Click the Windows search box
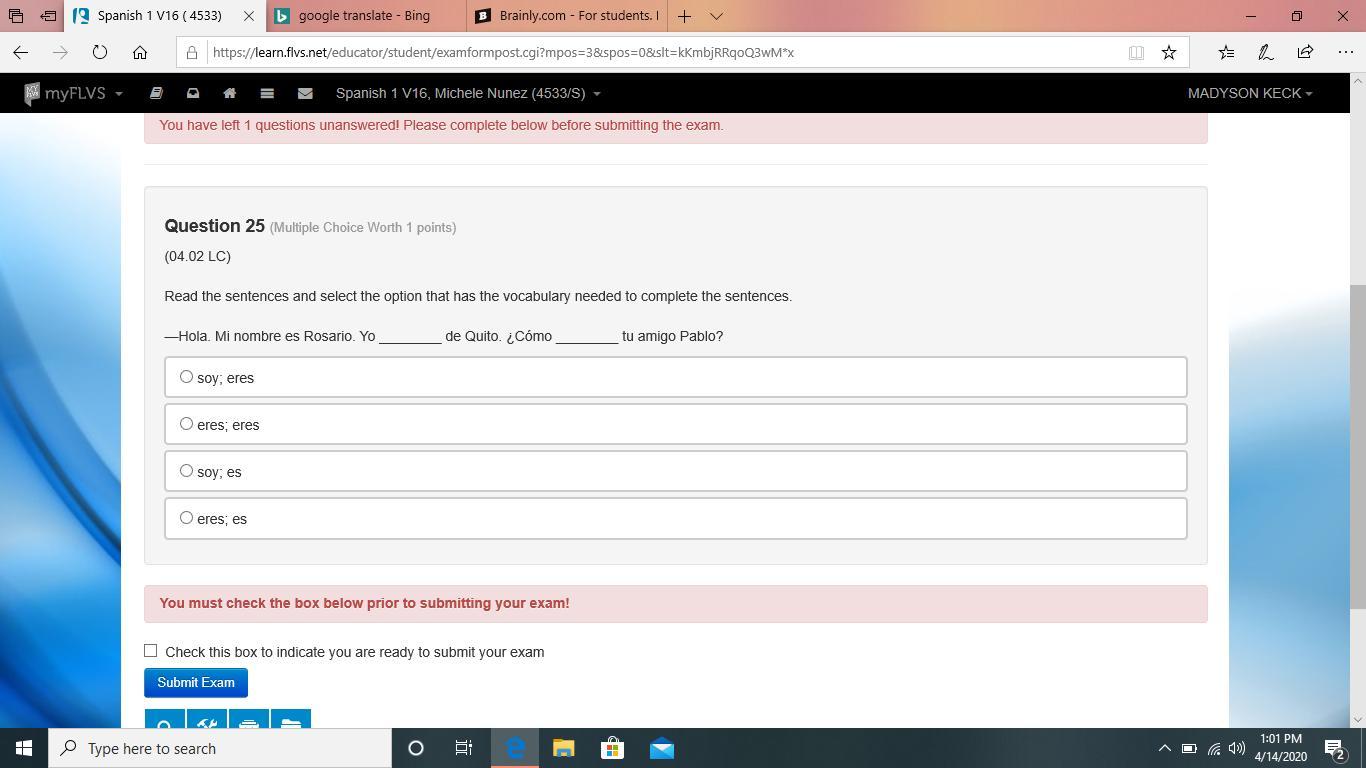Viewport: 1366px width, 768px height. [220, 748]
